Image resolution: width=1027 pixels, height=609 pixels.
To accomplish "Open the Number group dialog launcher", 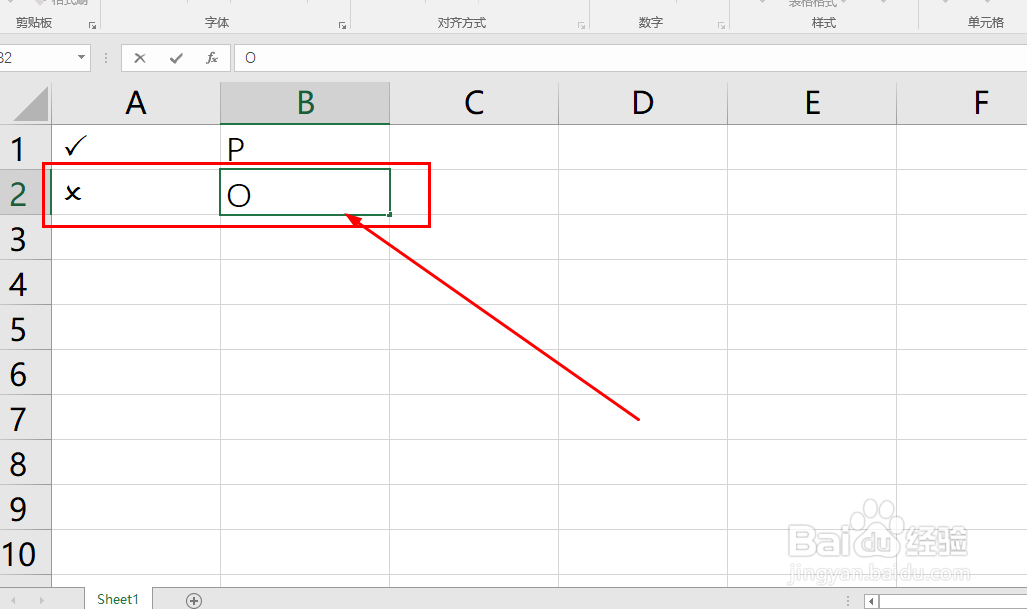I will tap(721, 25).
